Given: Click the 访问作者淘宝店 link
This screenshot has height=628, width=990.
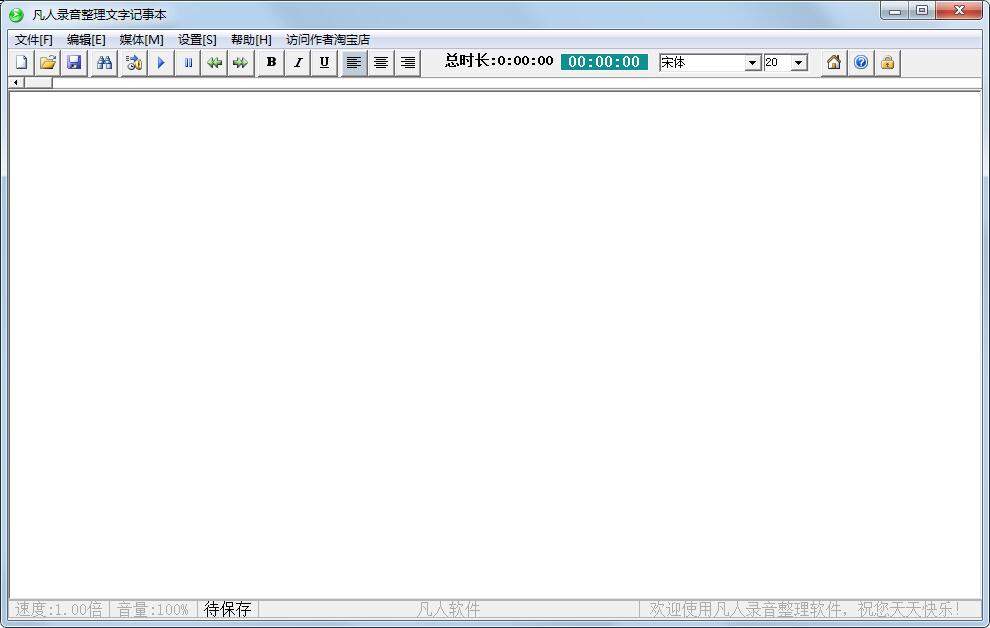Looking at the screenshot, I should (328, 40).
